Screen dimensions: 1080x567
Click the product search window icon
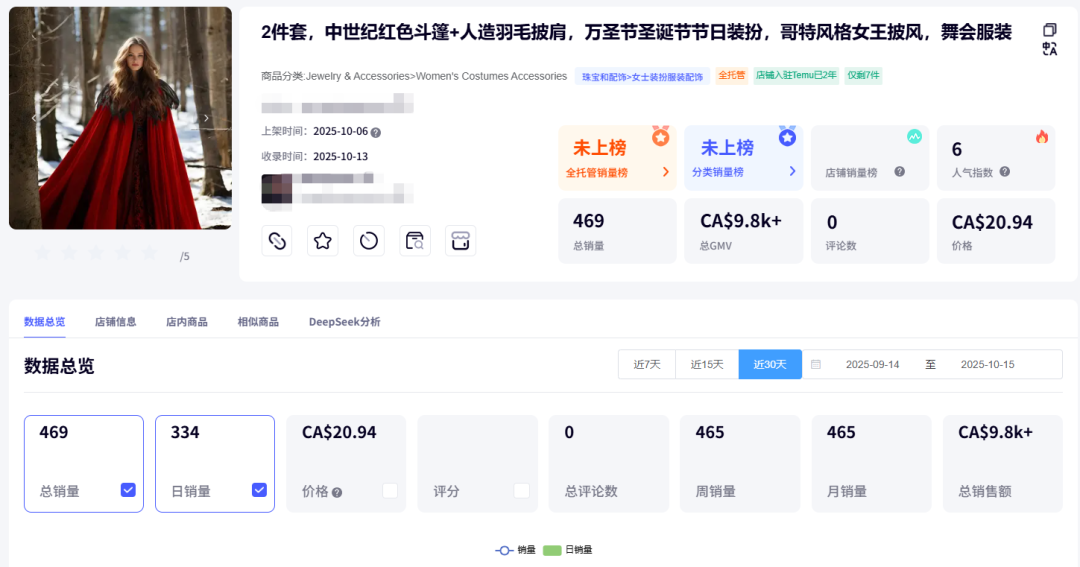[x=415, y=241]
